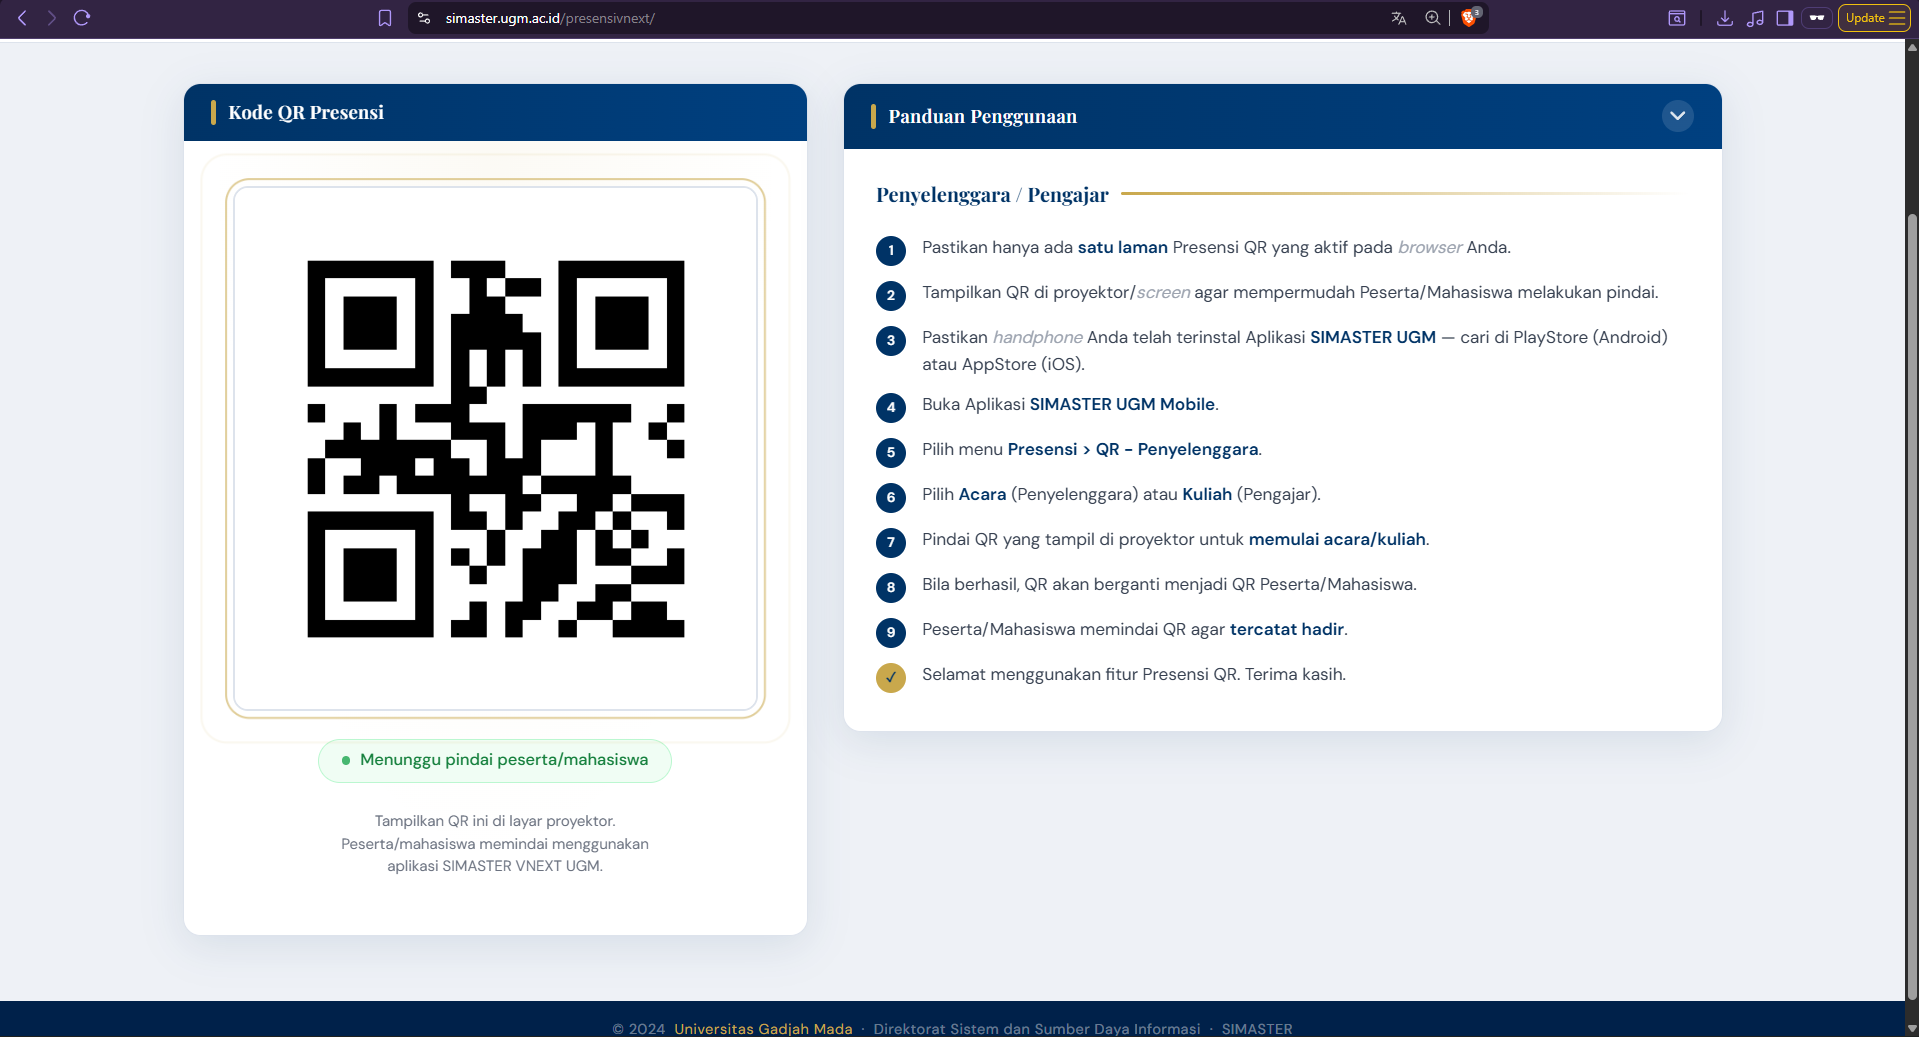
Task: Click the Panduan Penggunaan header title
Action: pos(982,117)
